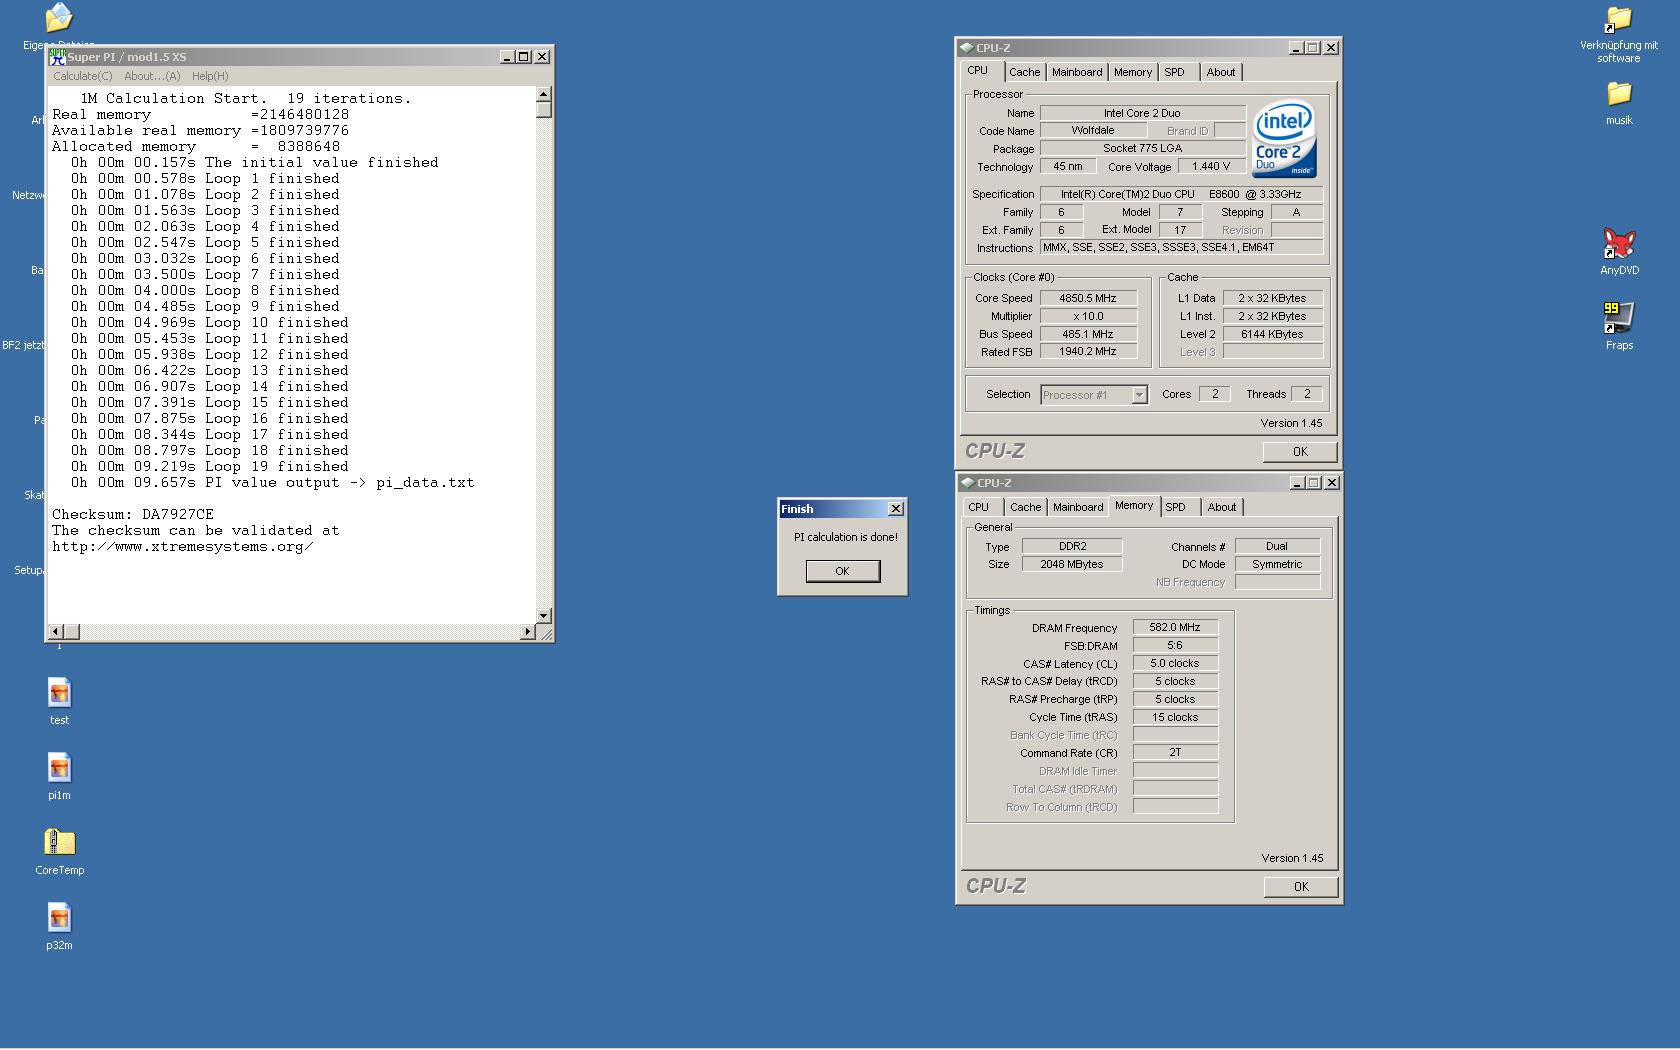This screenshot has width=1680, height=1050.
Task: Click OK in the Finish dialog
Action: [x=843, y=571]
